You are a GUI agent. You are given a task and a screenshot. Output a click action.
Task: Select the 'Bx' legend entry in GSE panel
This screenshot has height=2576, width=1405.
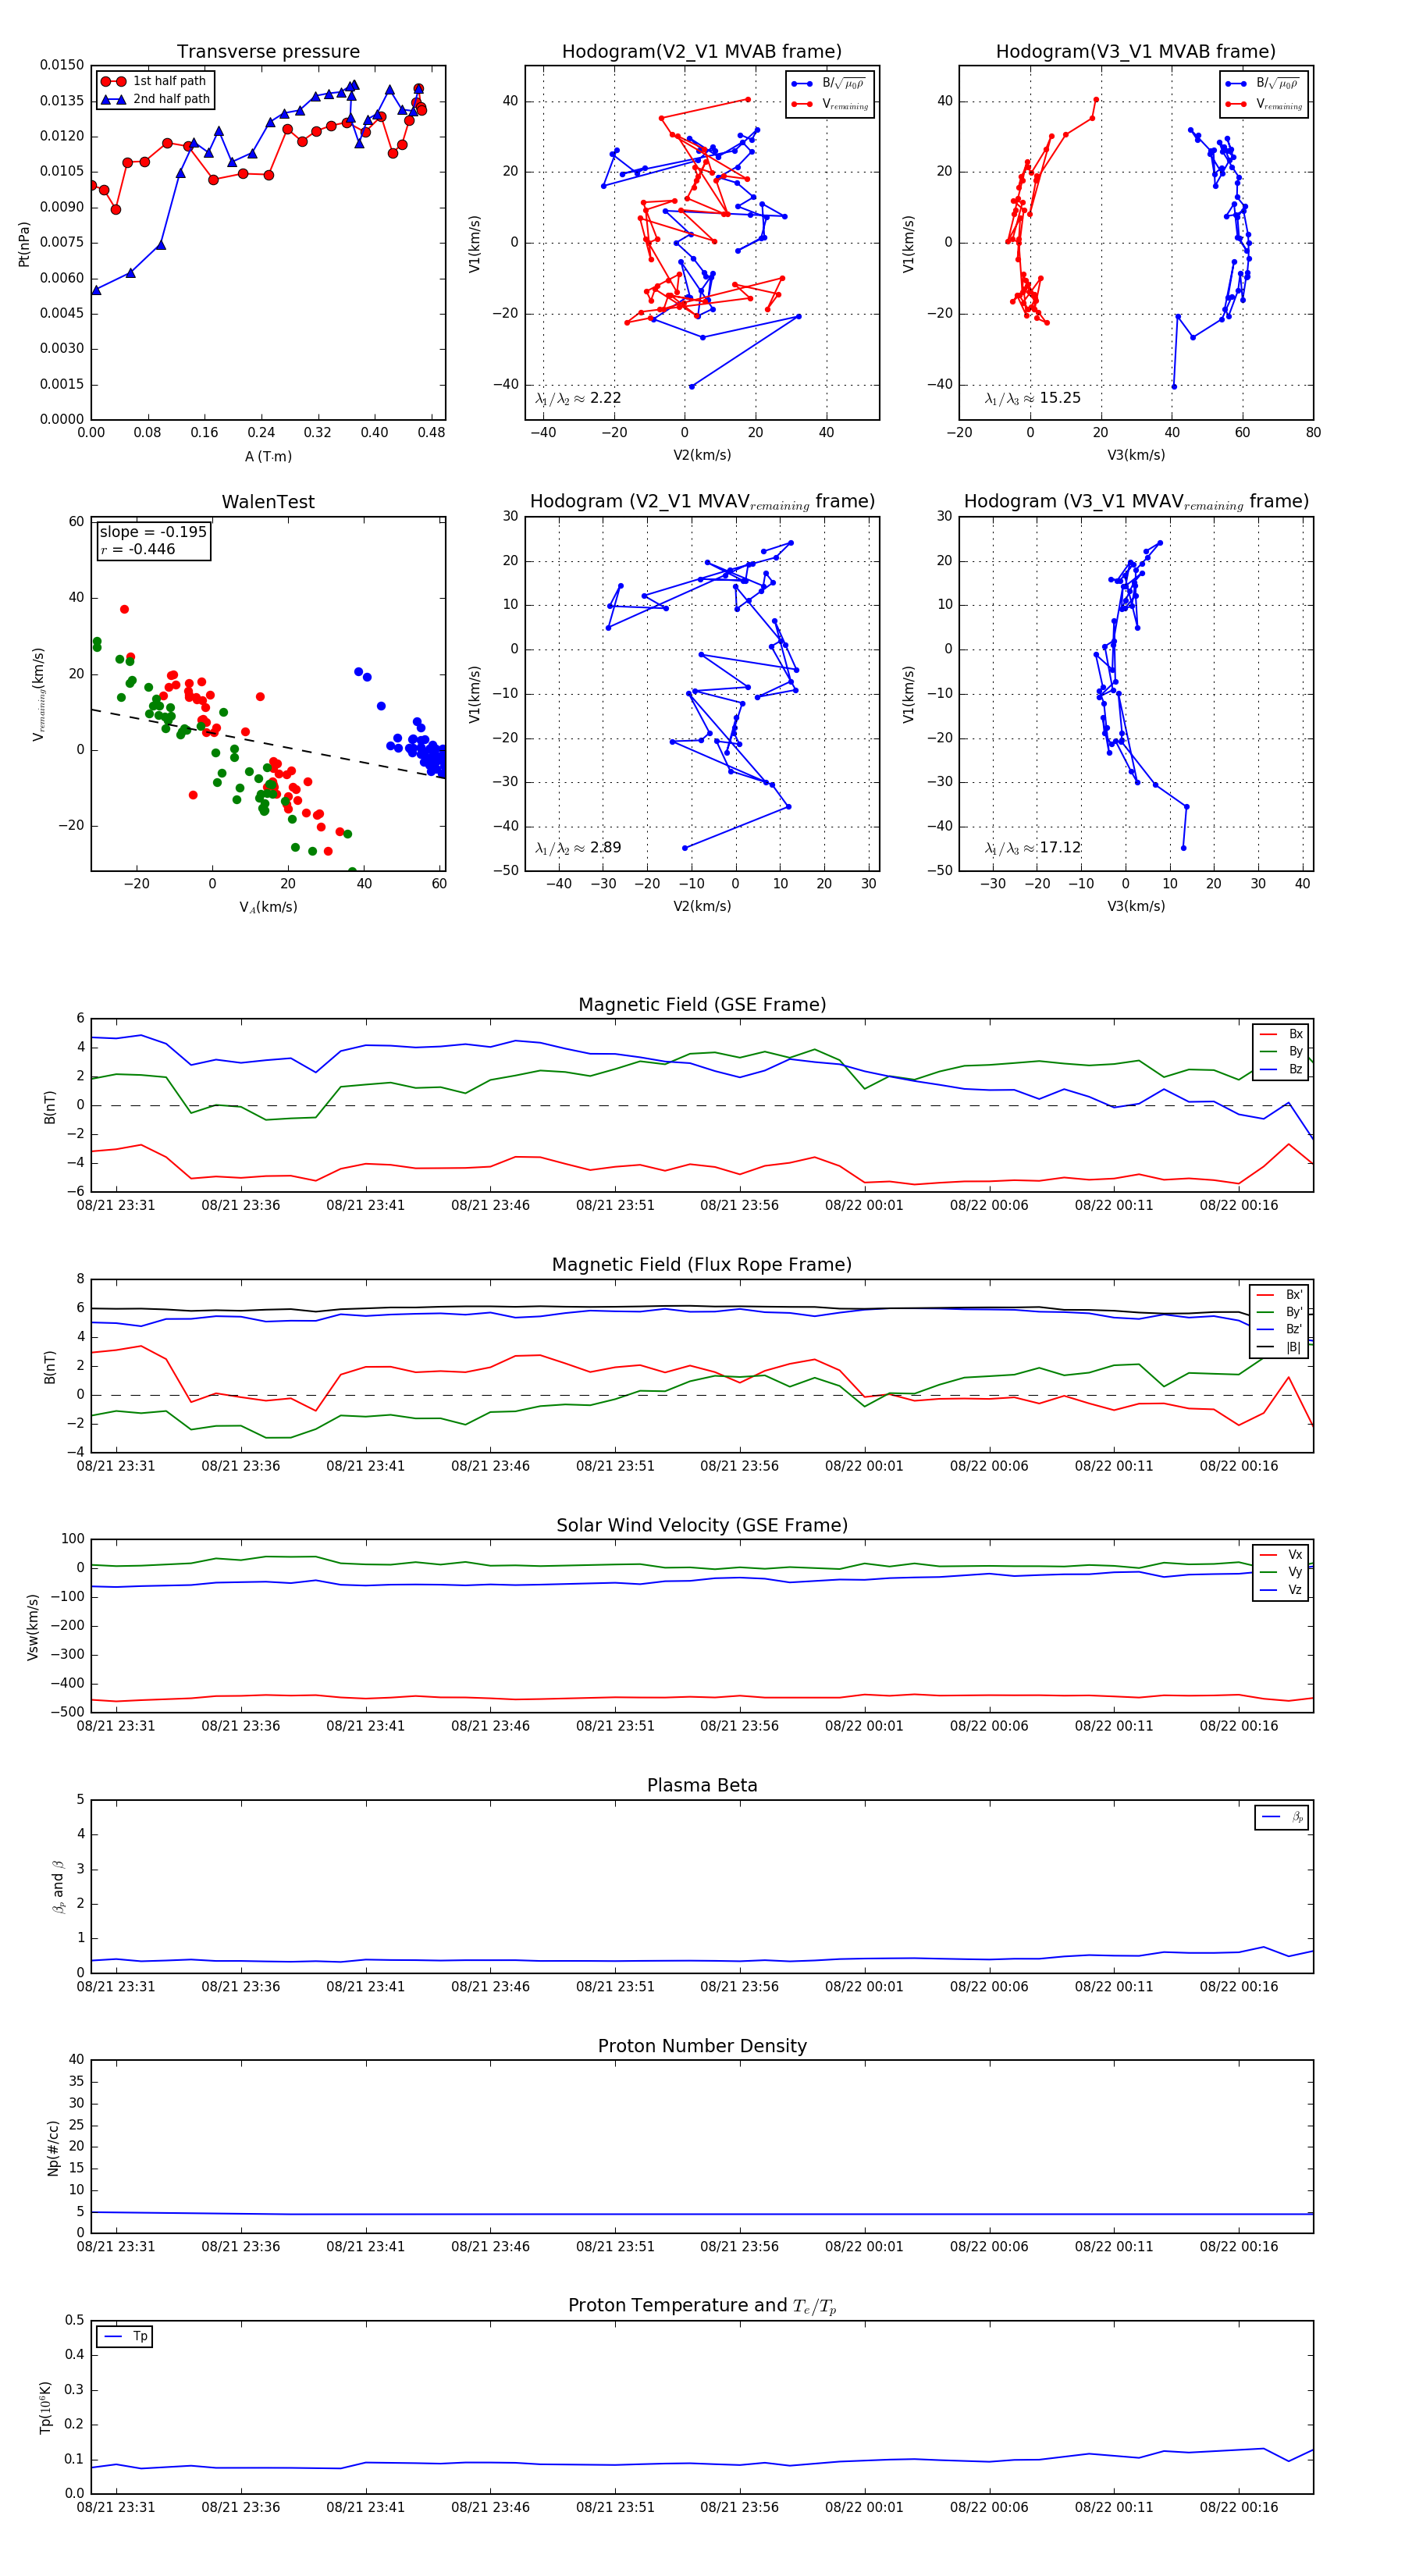click(1281, 1034)
